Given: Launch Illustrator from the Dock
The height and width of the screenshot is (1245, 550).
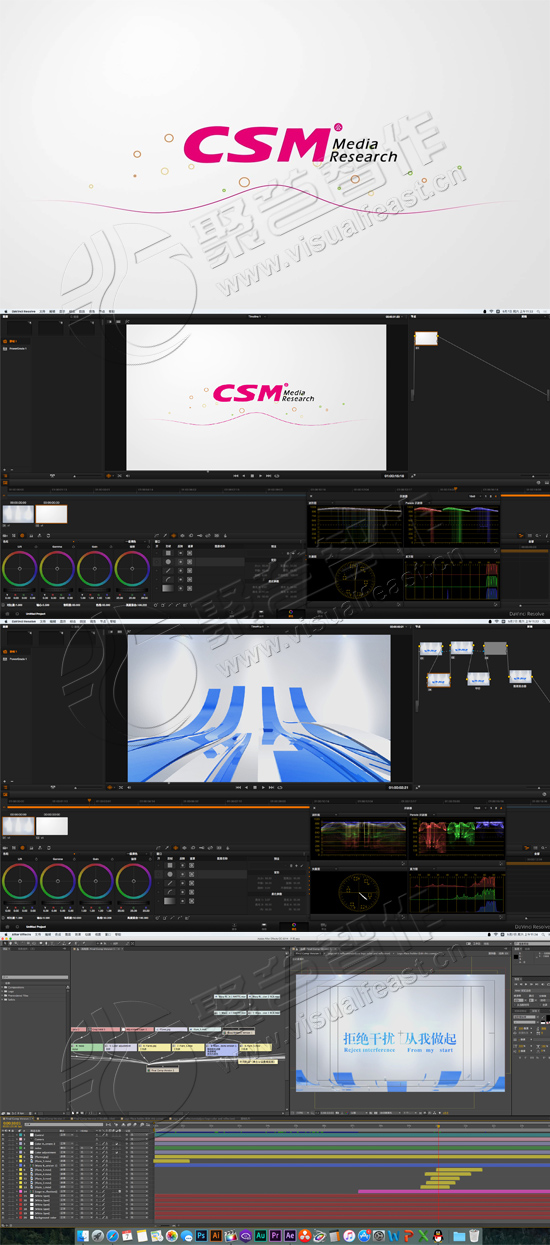Looking at the screenshot, I should click(x=216, y=1236).
